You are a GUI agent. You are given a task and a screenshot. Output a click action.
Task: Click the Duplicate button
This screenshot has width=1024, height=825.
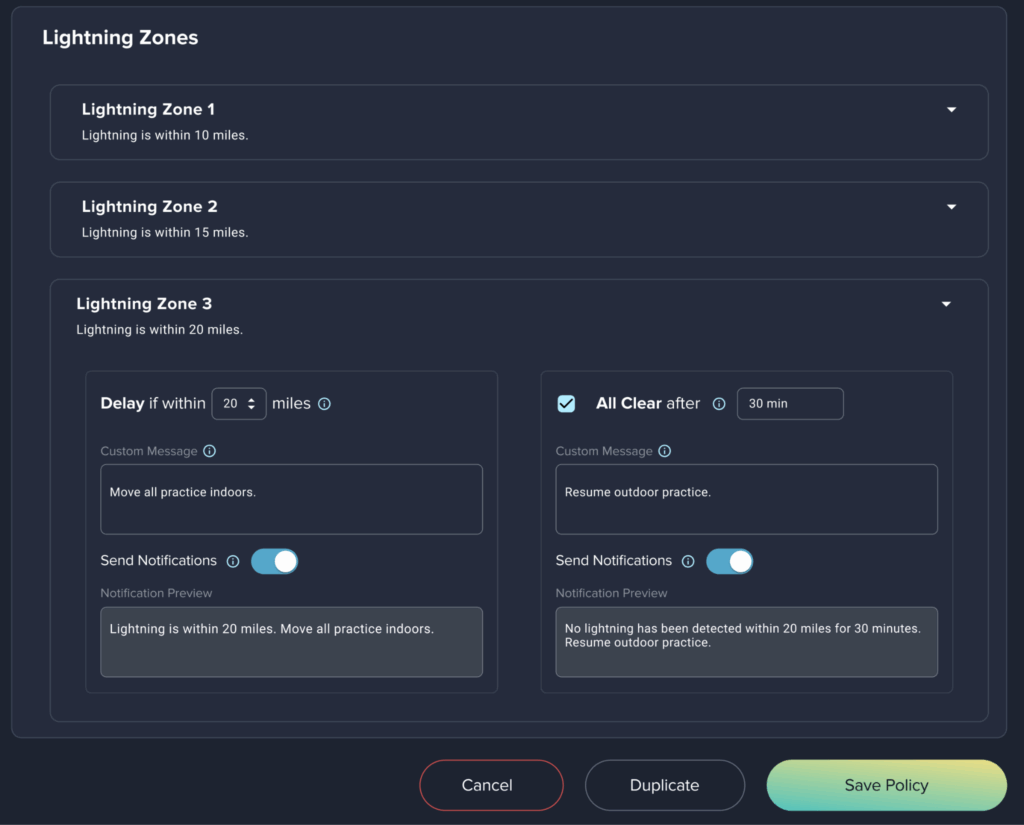tap(664, 785)
